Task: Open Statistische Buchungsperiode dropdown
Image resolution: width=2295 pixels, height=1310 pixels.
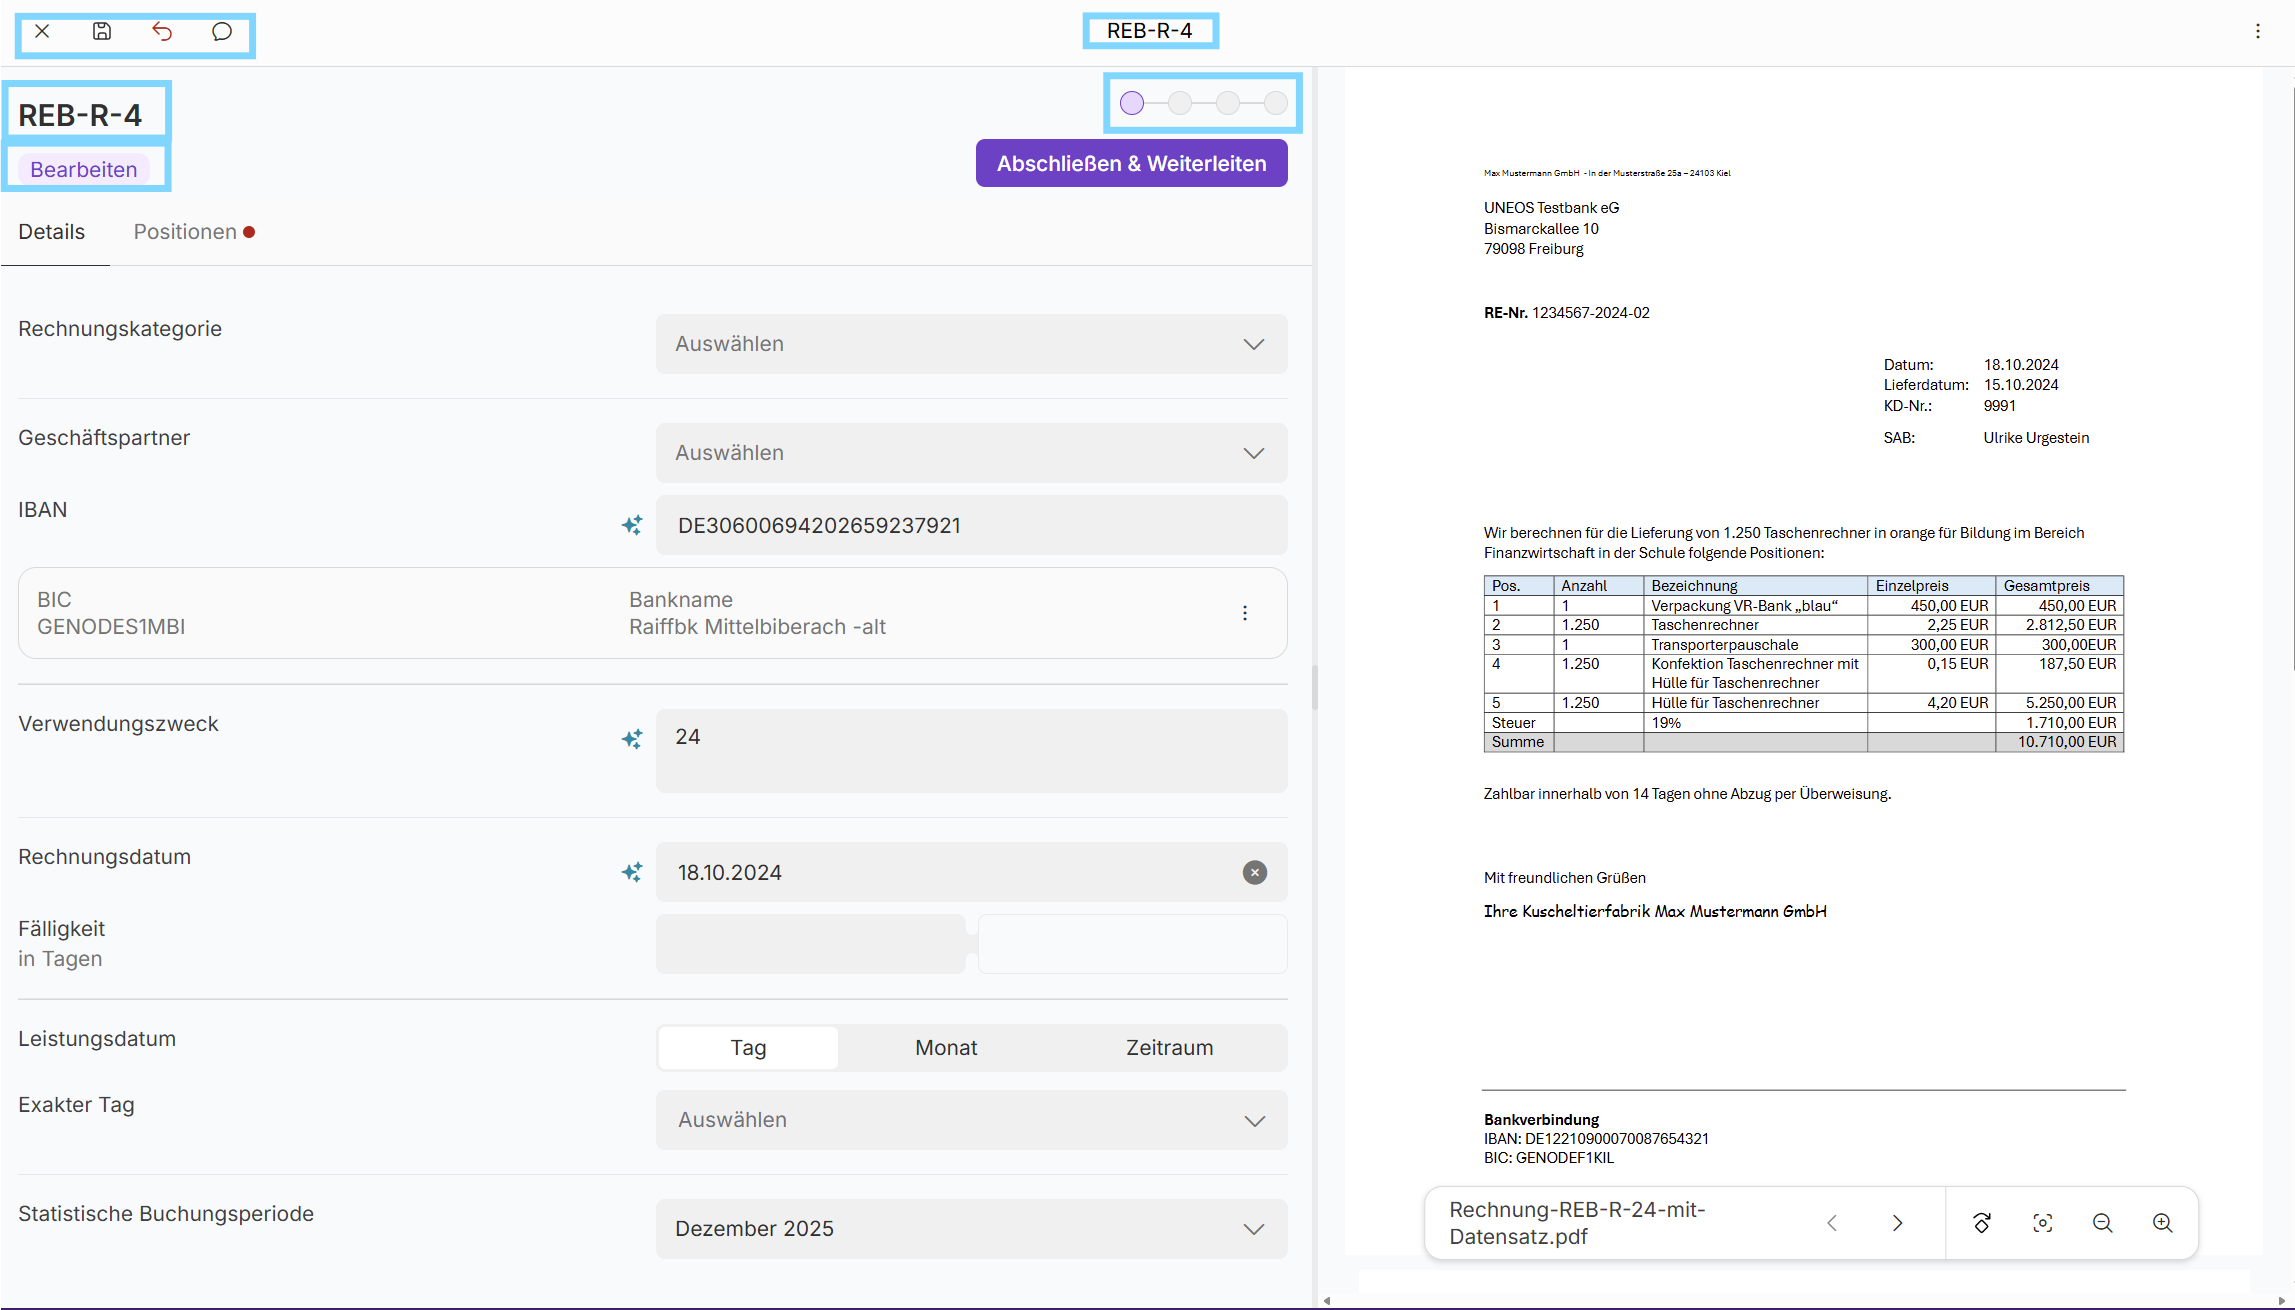Action: (971, 1229)
